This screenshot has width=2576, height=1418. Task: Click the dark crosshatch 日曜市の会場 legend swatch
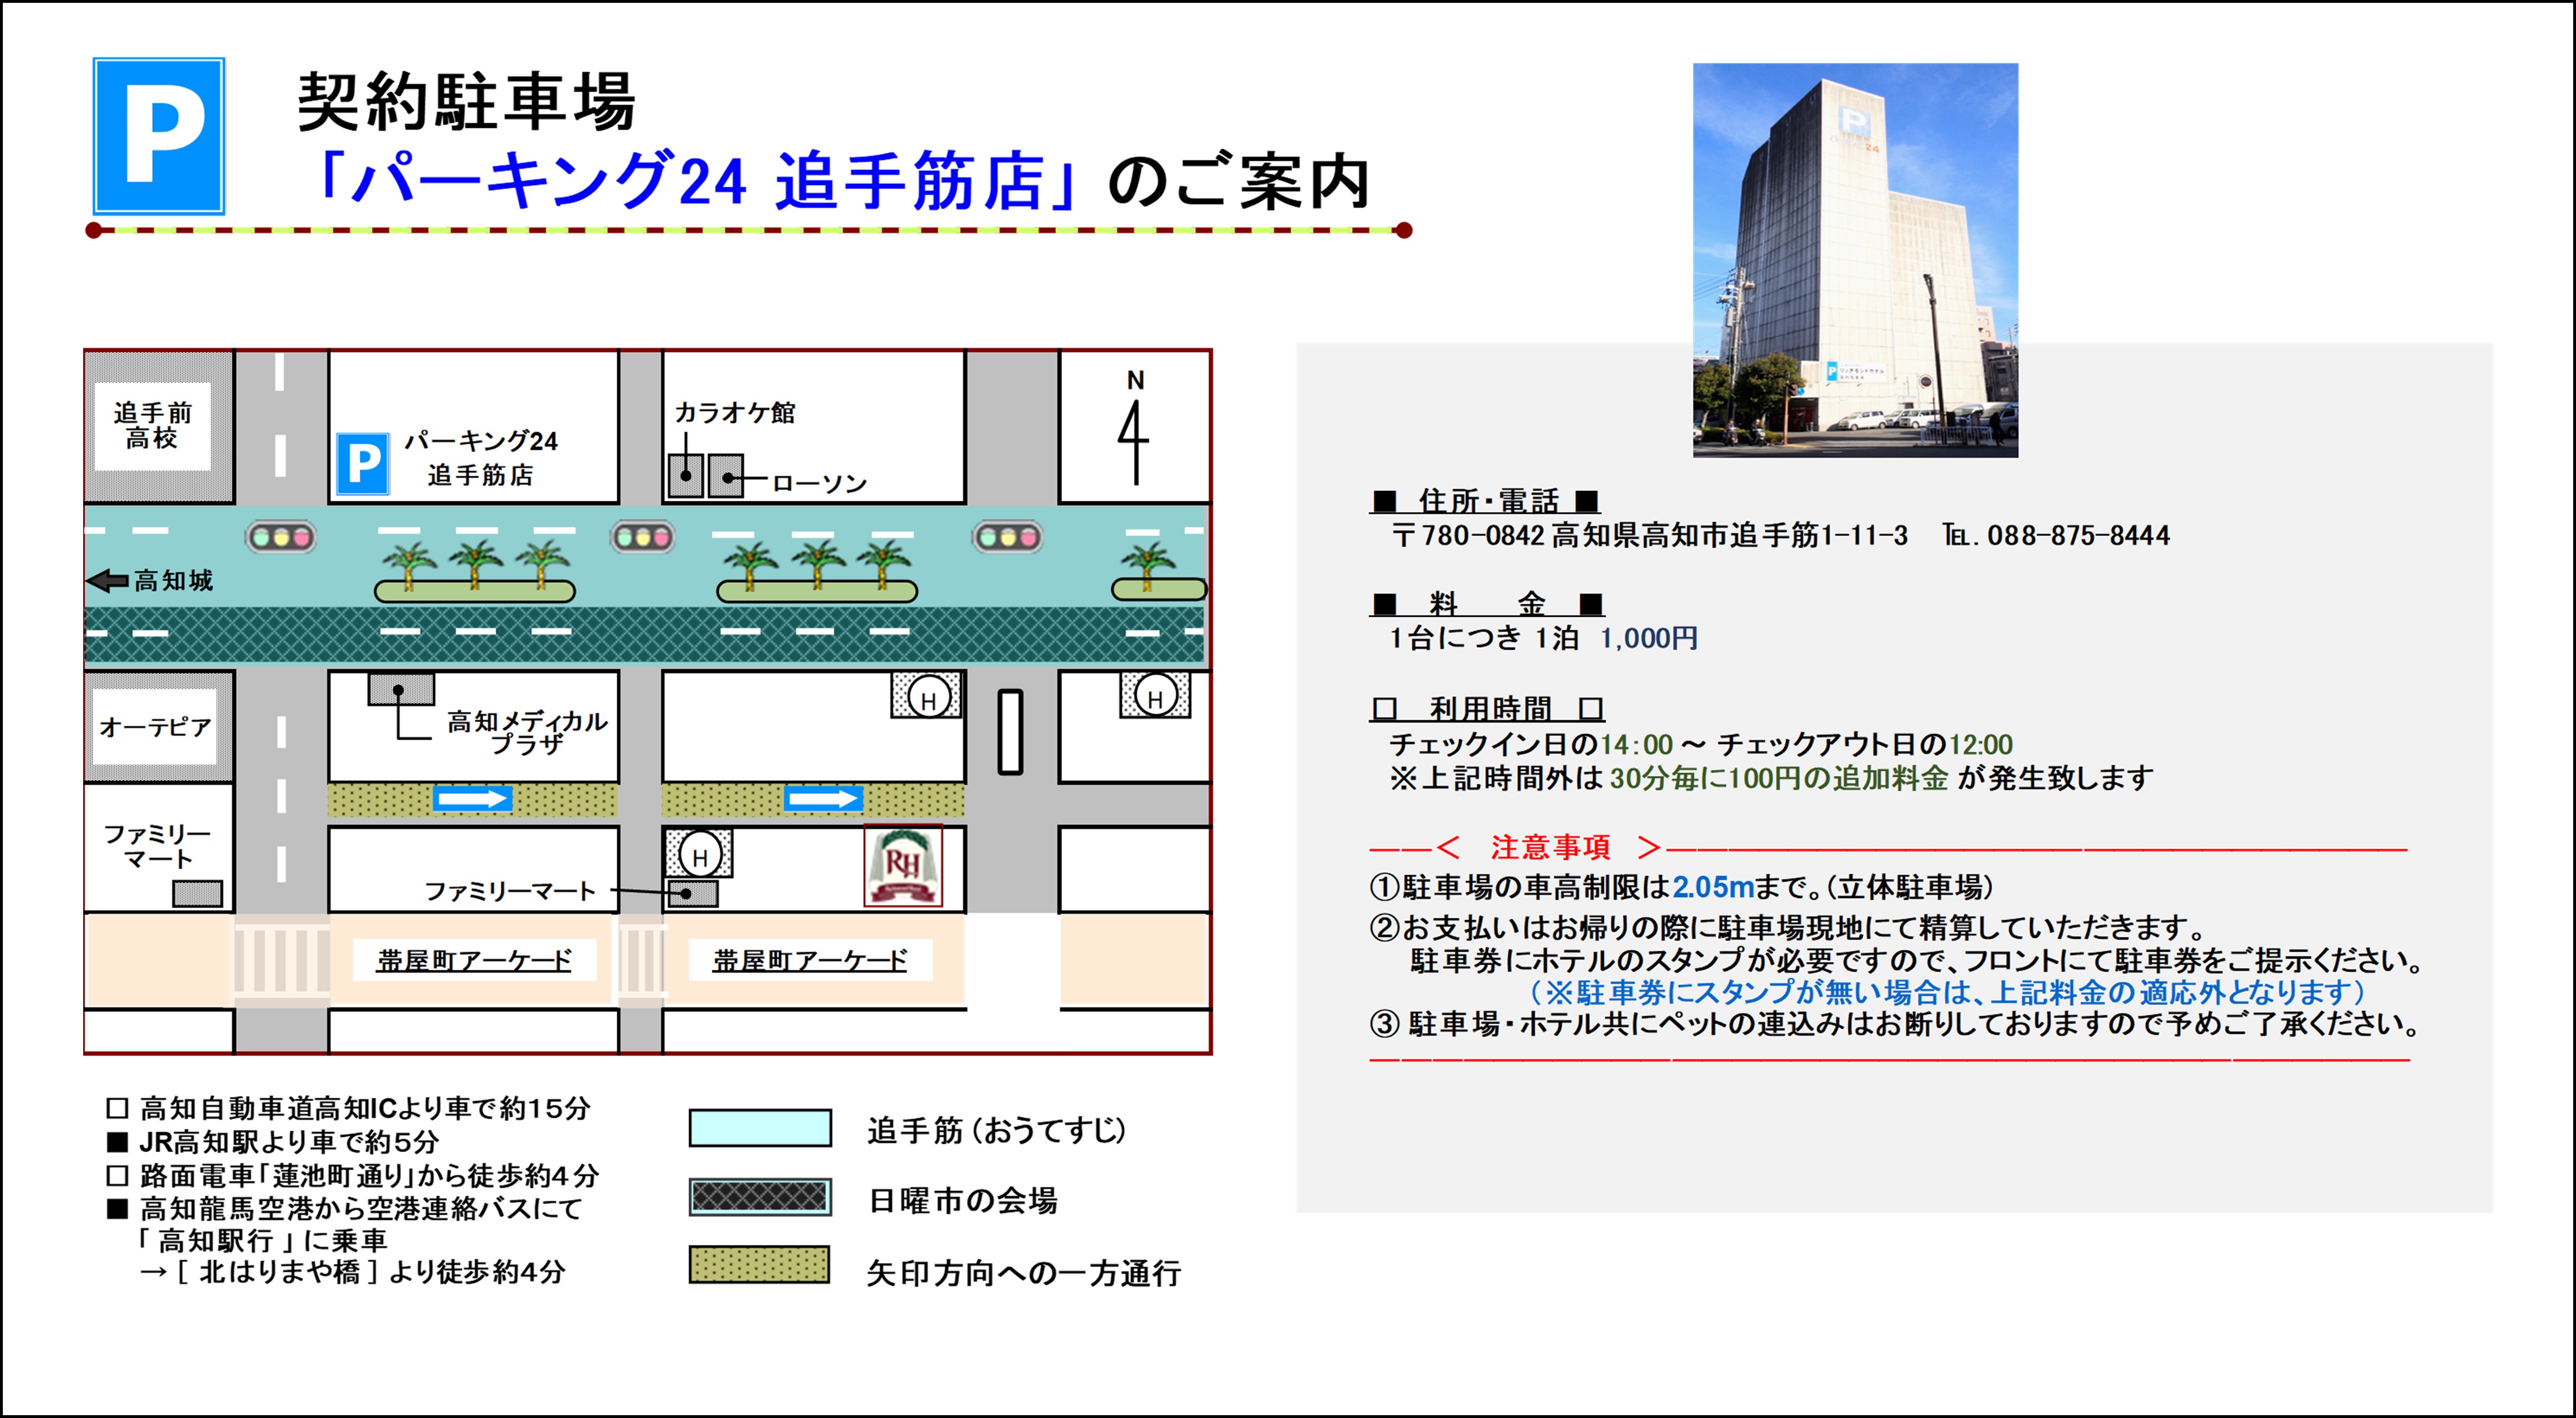[x=760, y=1197]
